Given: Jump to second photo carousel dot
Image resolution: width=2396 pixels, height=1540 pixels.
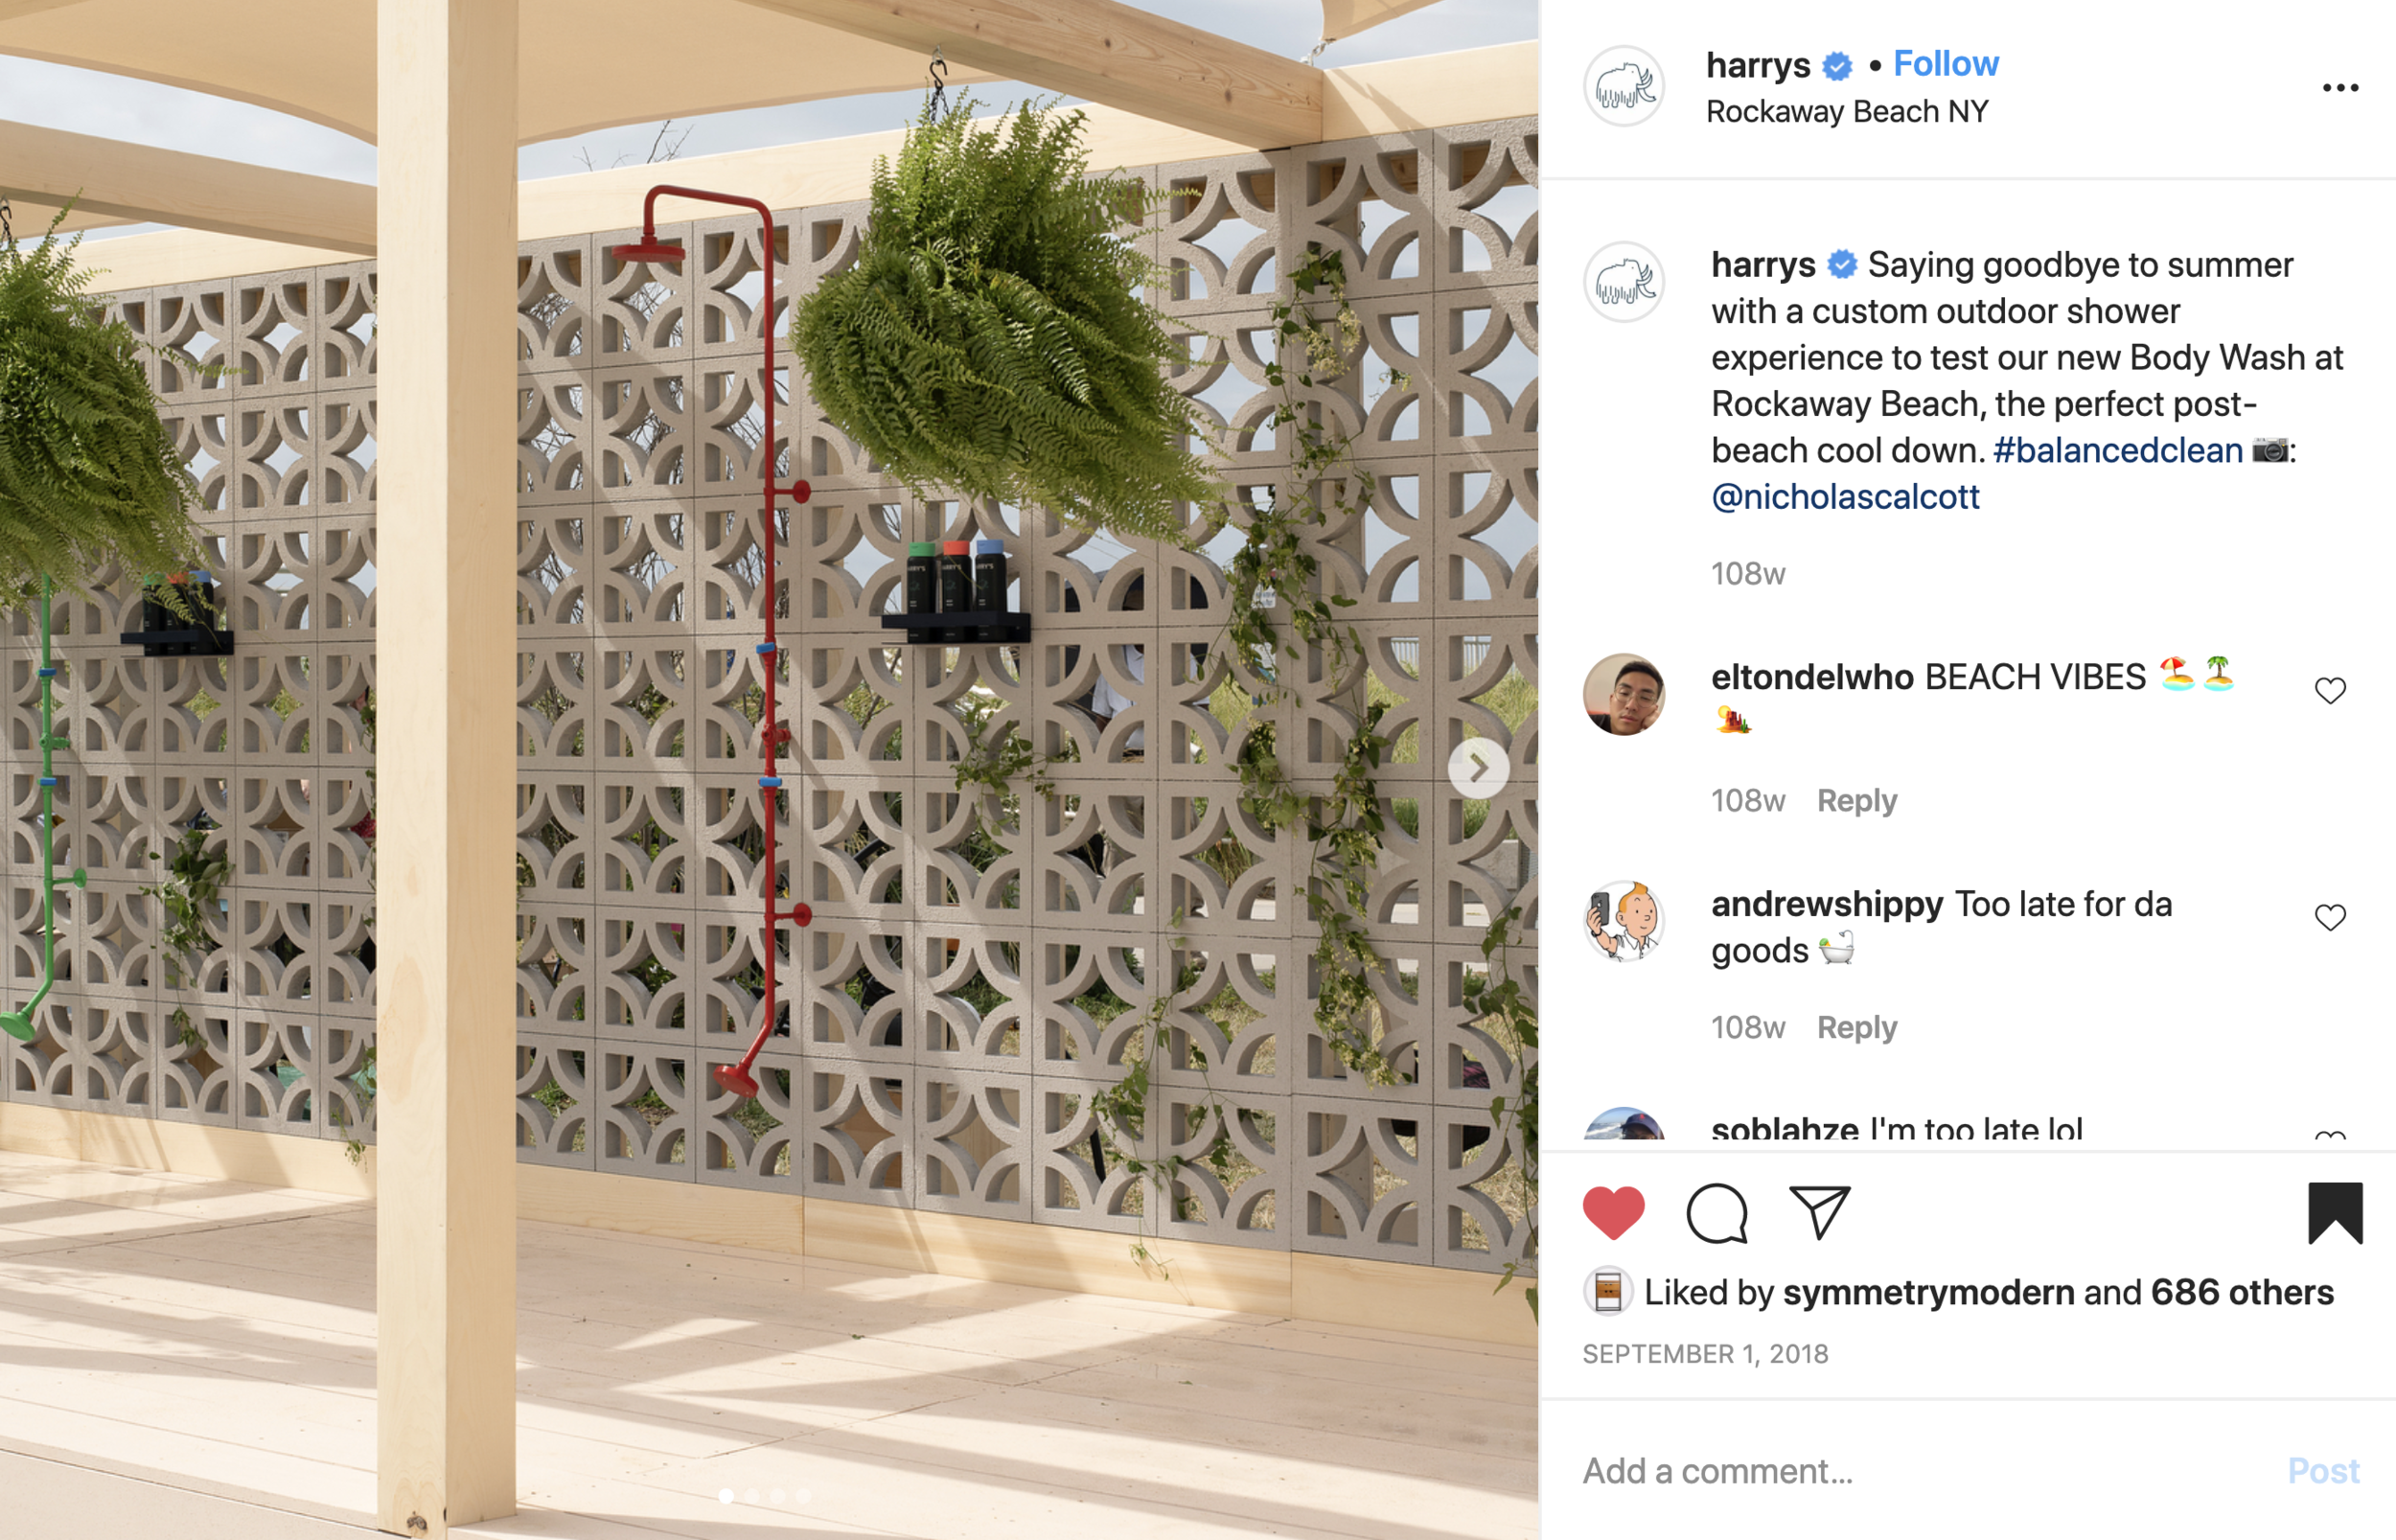Looking at the screenshot, I should coord(752,1496).
